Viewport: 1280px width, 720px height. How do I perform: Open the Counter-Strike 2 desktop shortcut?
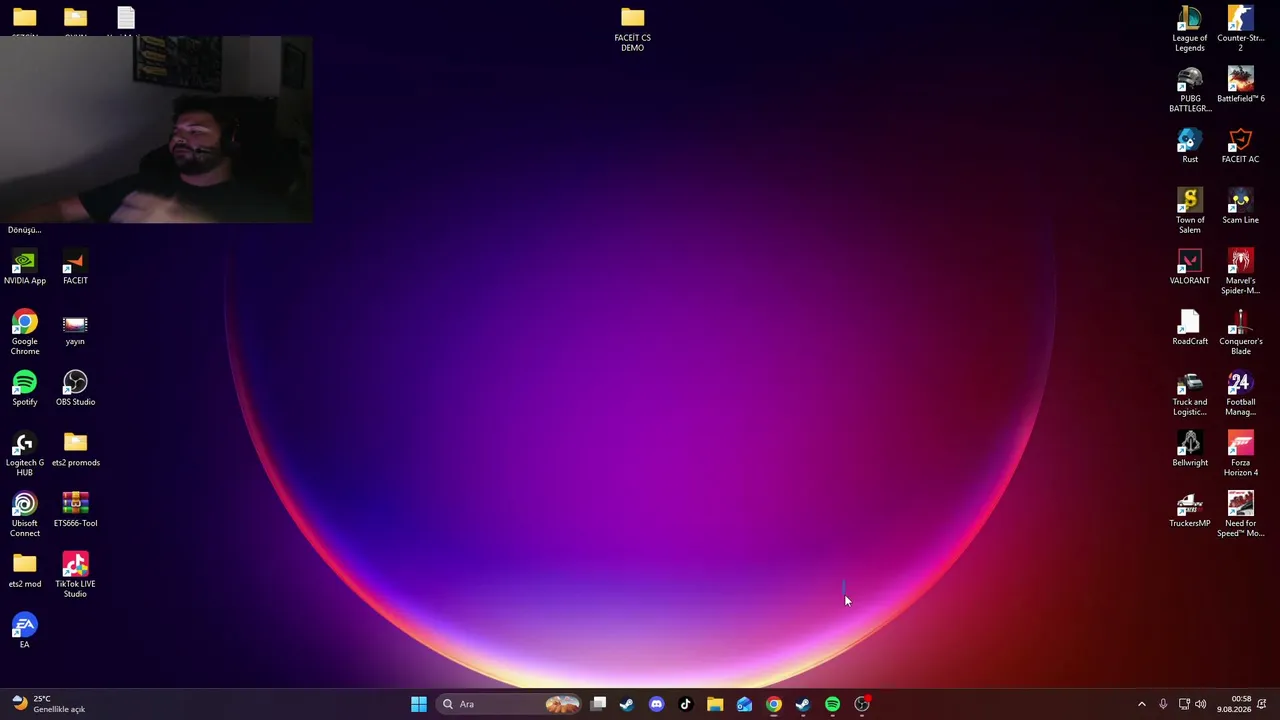pyautogui.click(x=1240, y=29)
